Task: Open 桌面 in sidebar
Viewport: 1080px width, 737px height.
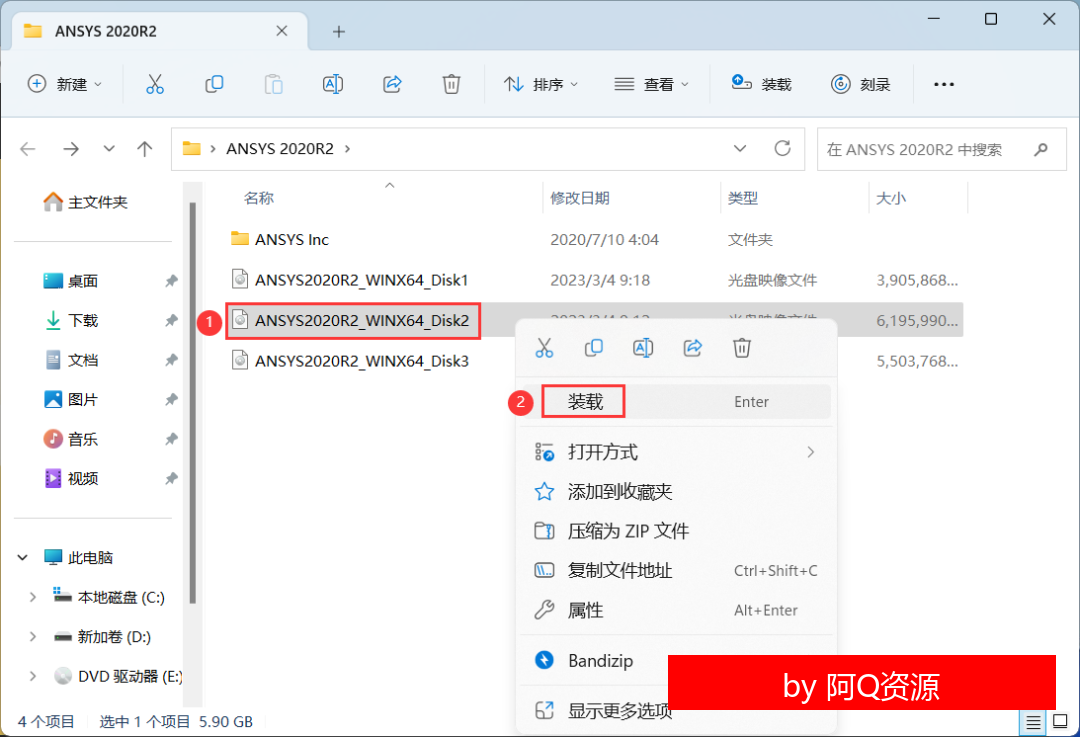Action: click(71, 281)
